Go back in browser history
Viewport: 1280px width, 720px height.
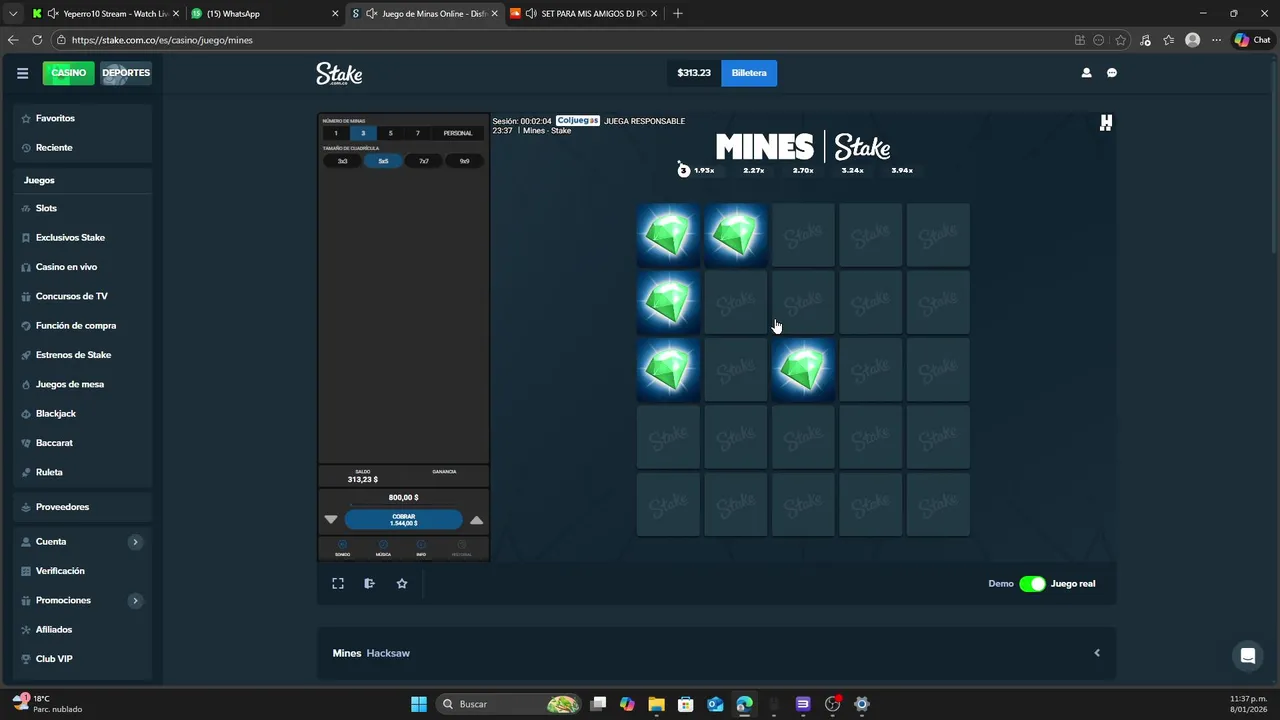(x=13, y=40)
